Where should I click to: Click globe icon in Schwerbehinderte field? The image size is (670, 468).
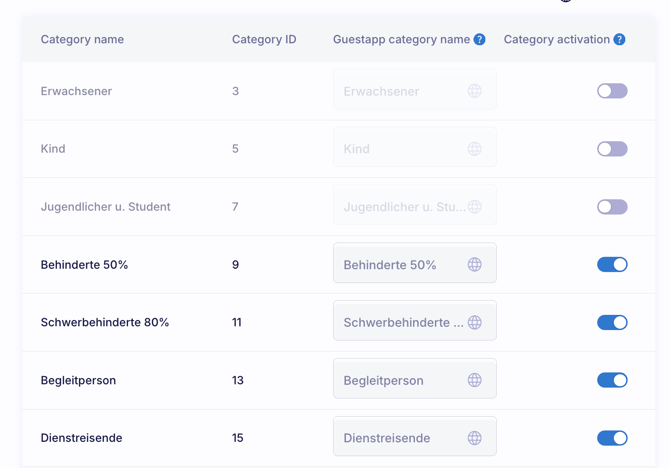click(475, 323)
